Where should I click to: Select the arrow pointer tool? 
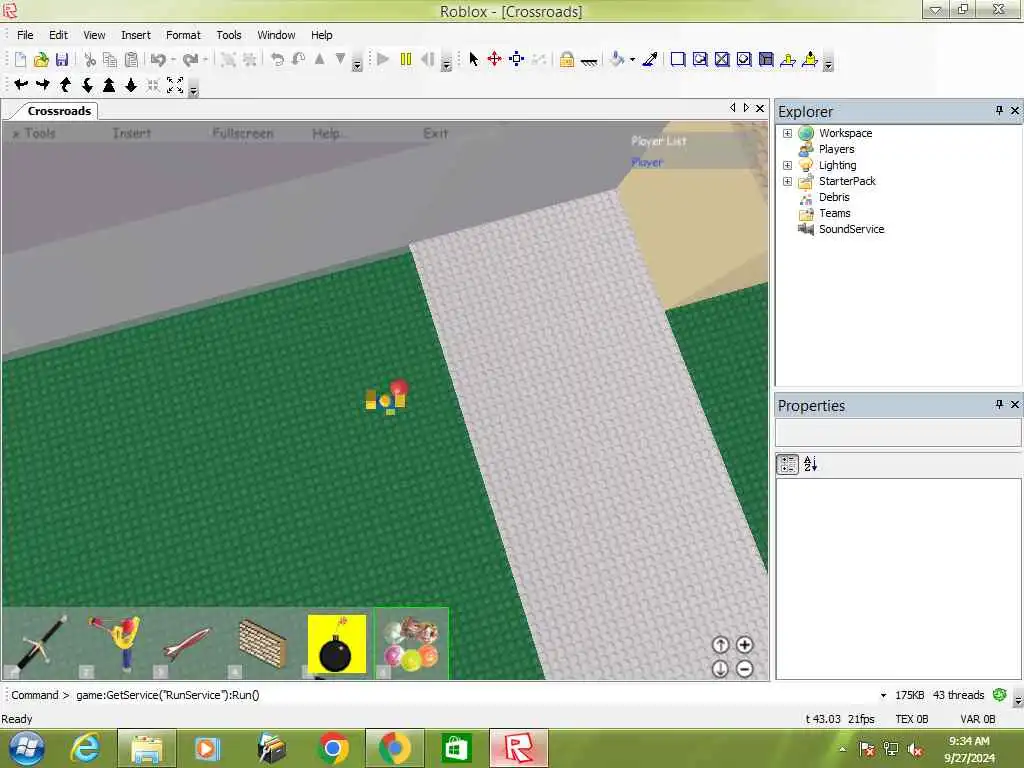(x=473, y=59)
